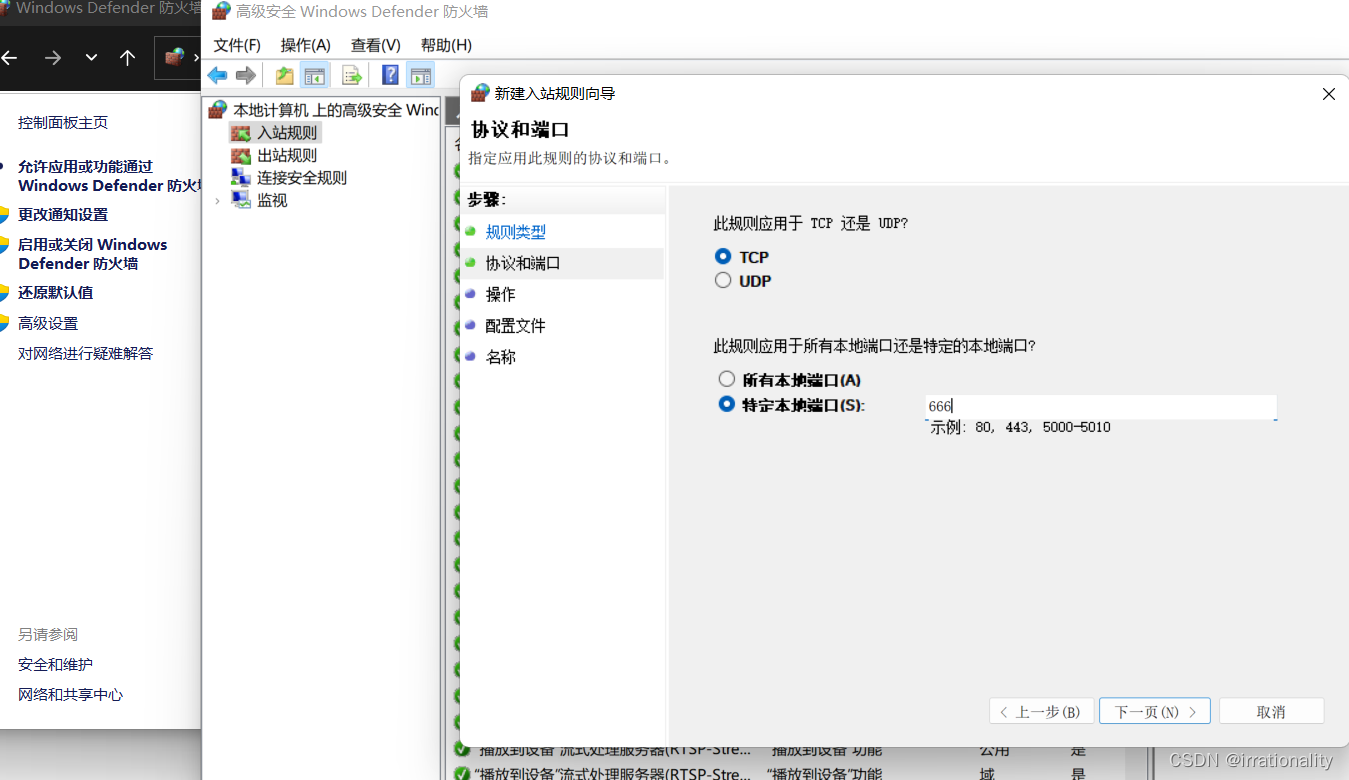The width and height of the screenshot is (1349, 780).
Task: Select the TCP radio button
Action: pyautogui.click(x=723, y=256)
